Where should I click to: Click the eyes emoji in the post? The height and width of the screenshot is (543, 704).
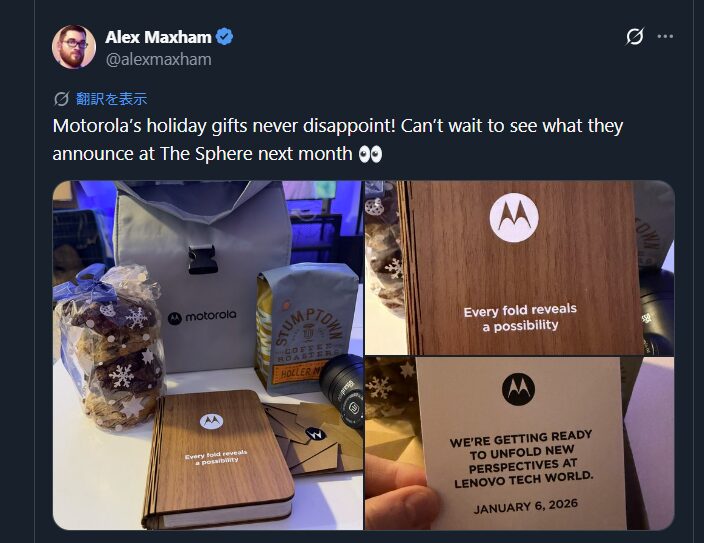370,154
